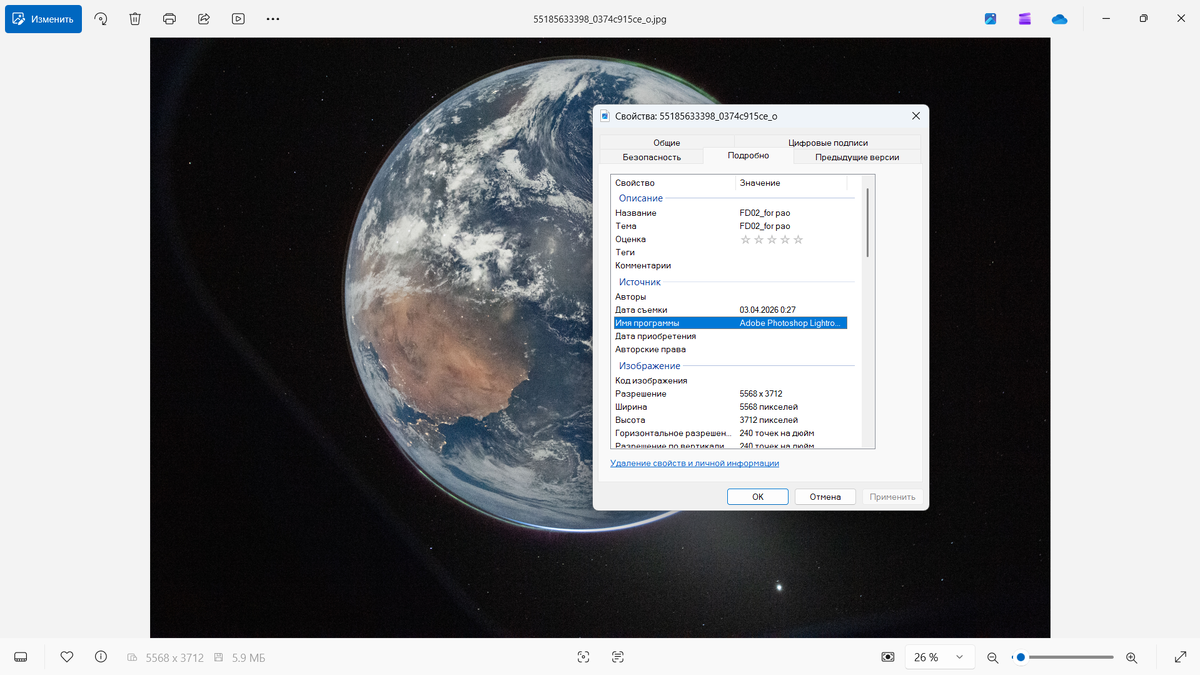The width and height of the screenshot is (1200, 675).
Task: Switch to the Безопасность tab
Action: click(x=652, y=157)
